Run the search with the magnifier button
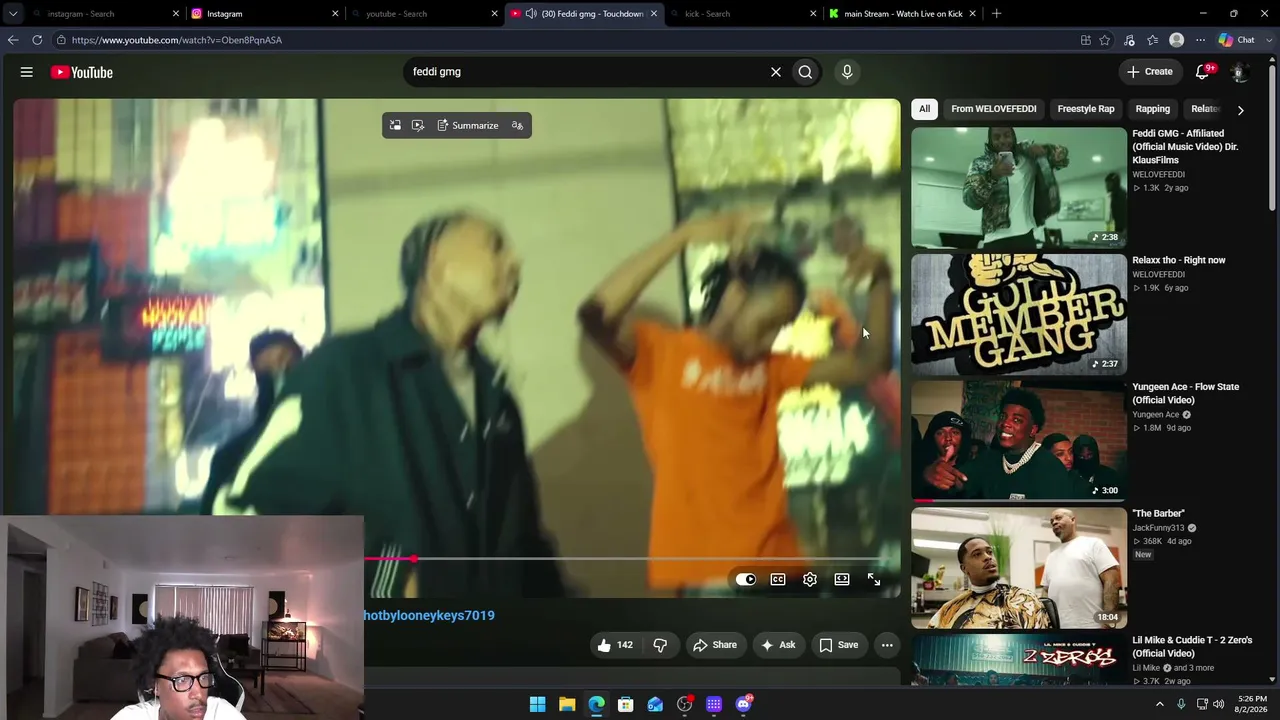Viewport: 1280px width, 720px height. [805, 72]
